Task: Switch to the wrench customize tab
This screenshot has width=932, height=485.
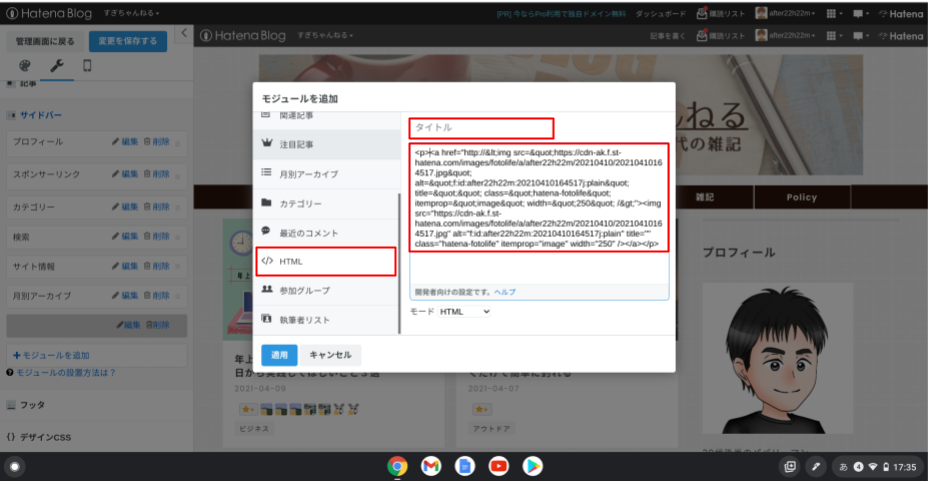Action: 57,65
